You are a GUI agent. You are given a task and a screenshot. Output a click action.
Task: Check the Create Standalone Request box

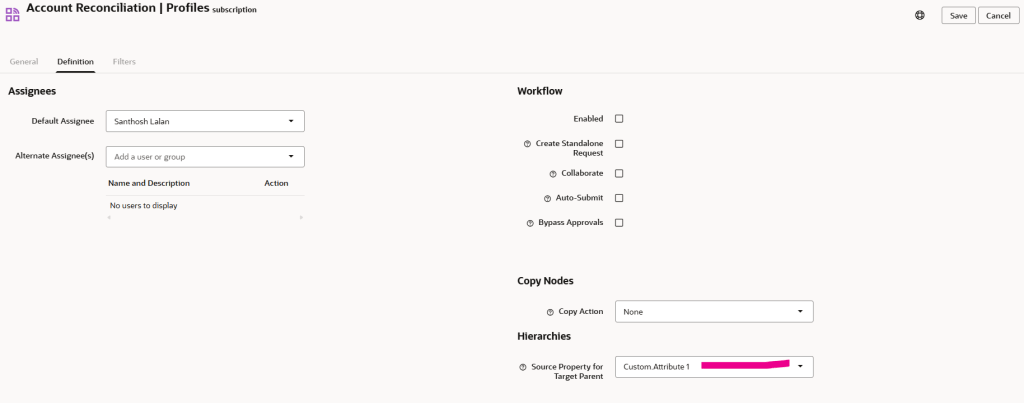(x=619, y=144)
